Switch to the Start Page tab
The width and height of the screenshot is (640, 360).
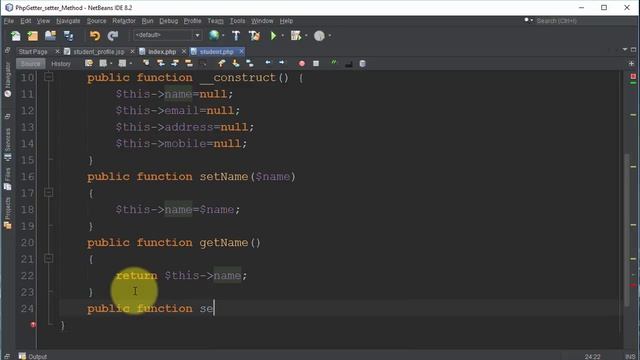33,52
